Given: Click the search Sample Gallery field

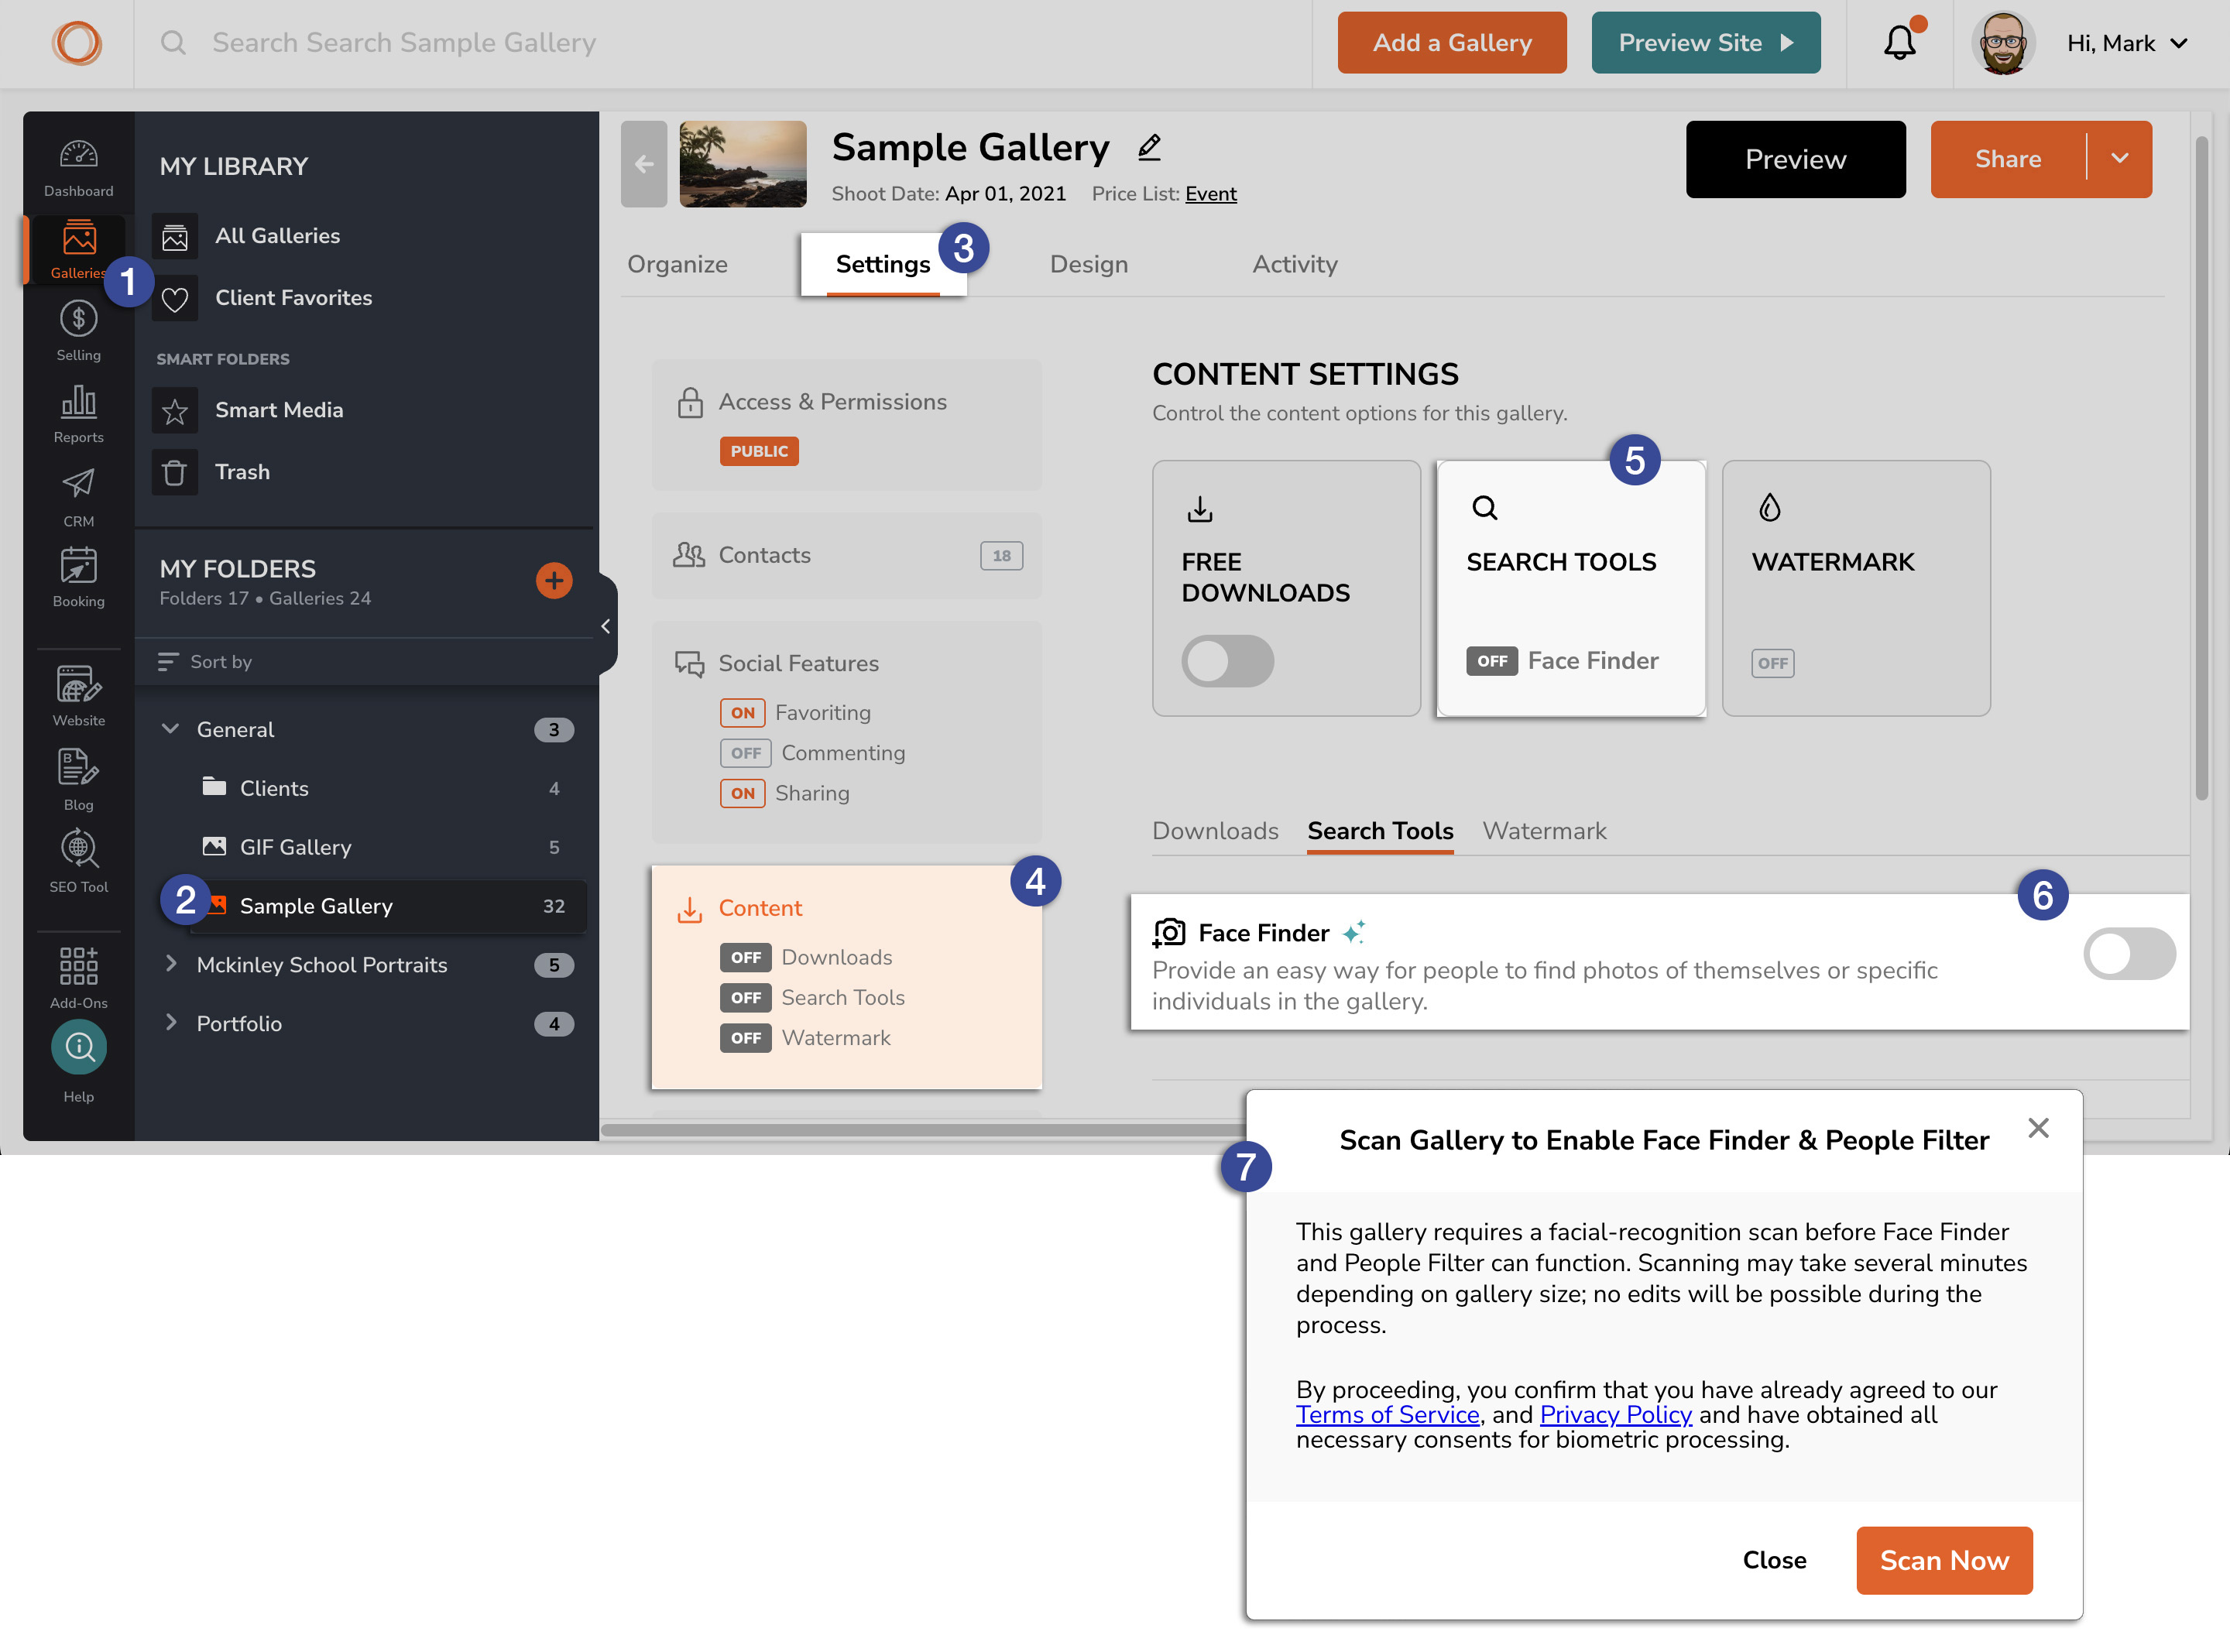Looking at the screenshot, I should 404,43.
